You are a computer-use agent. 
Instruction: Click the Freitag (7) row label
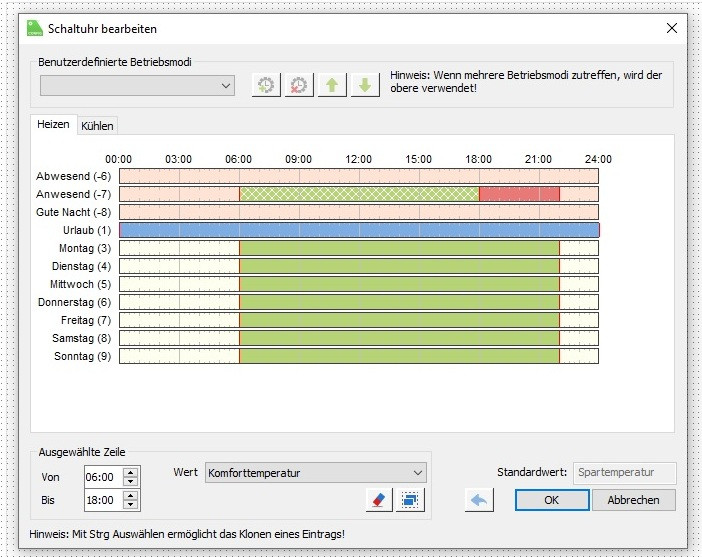click(x=86, y=320)
